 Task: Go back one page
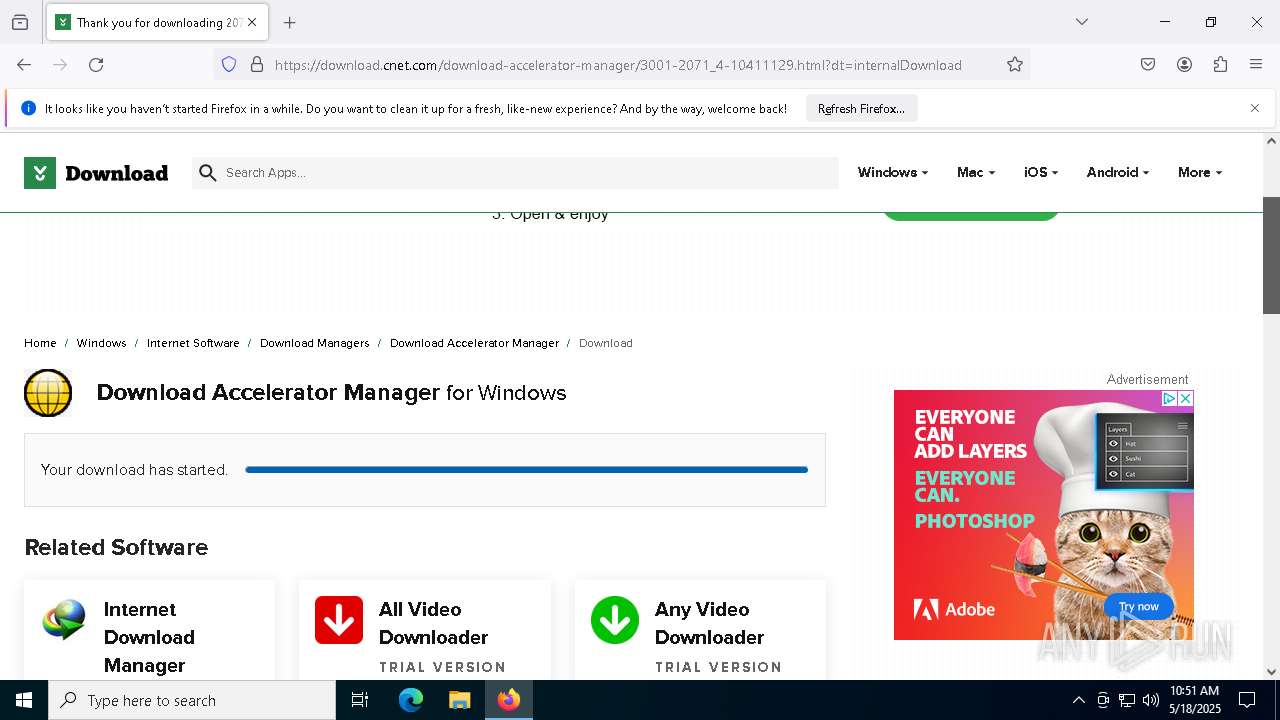coord(24,65)
